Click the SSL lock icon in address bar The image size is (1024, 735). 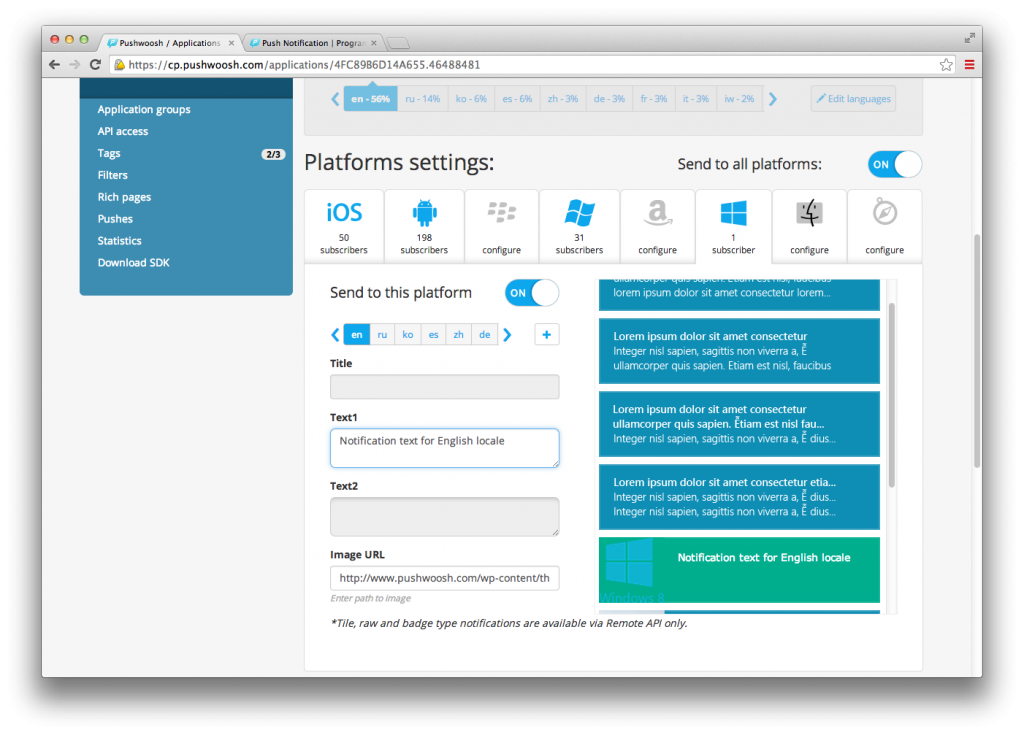pos(119,65)
